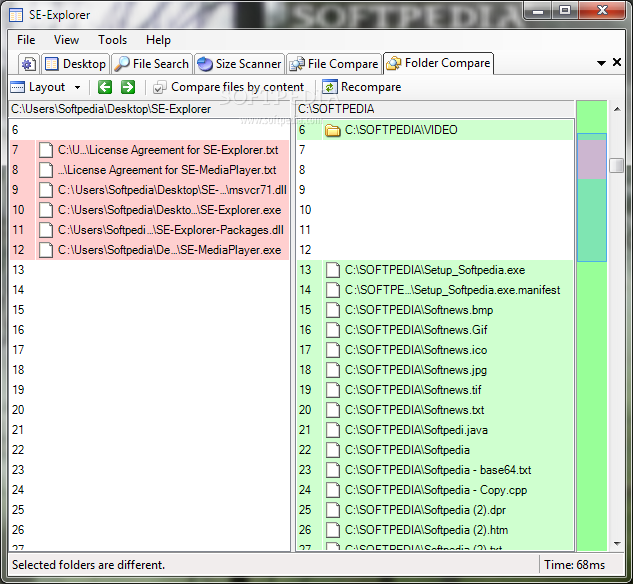Open the View menu
The image size is (633, 584).
pos(66,40)
